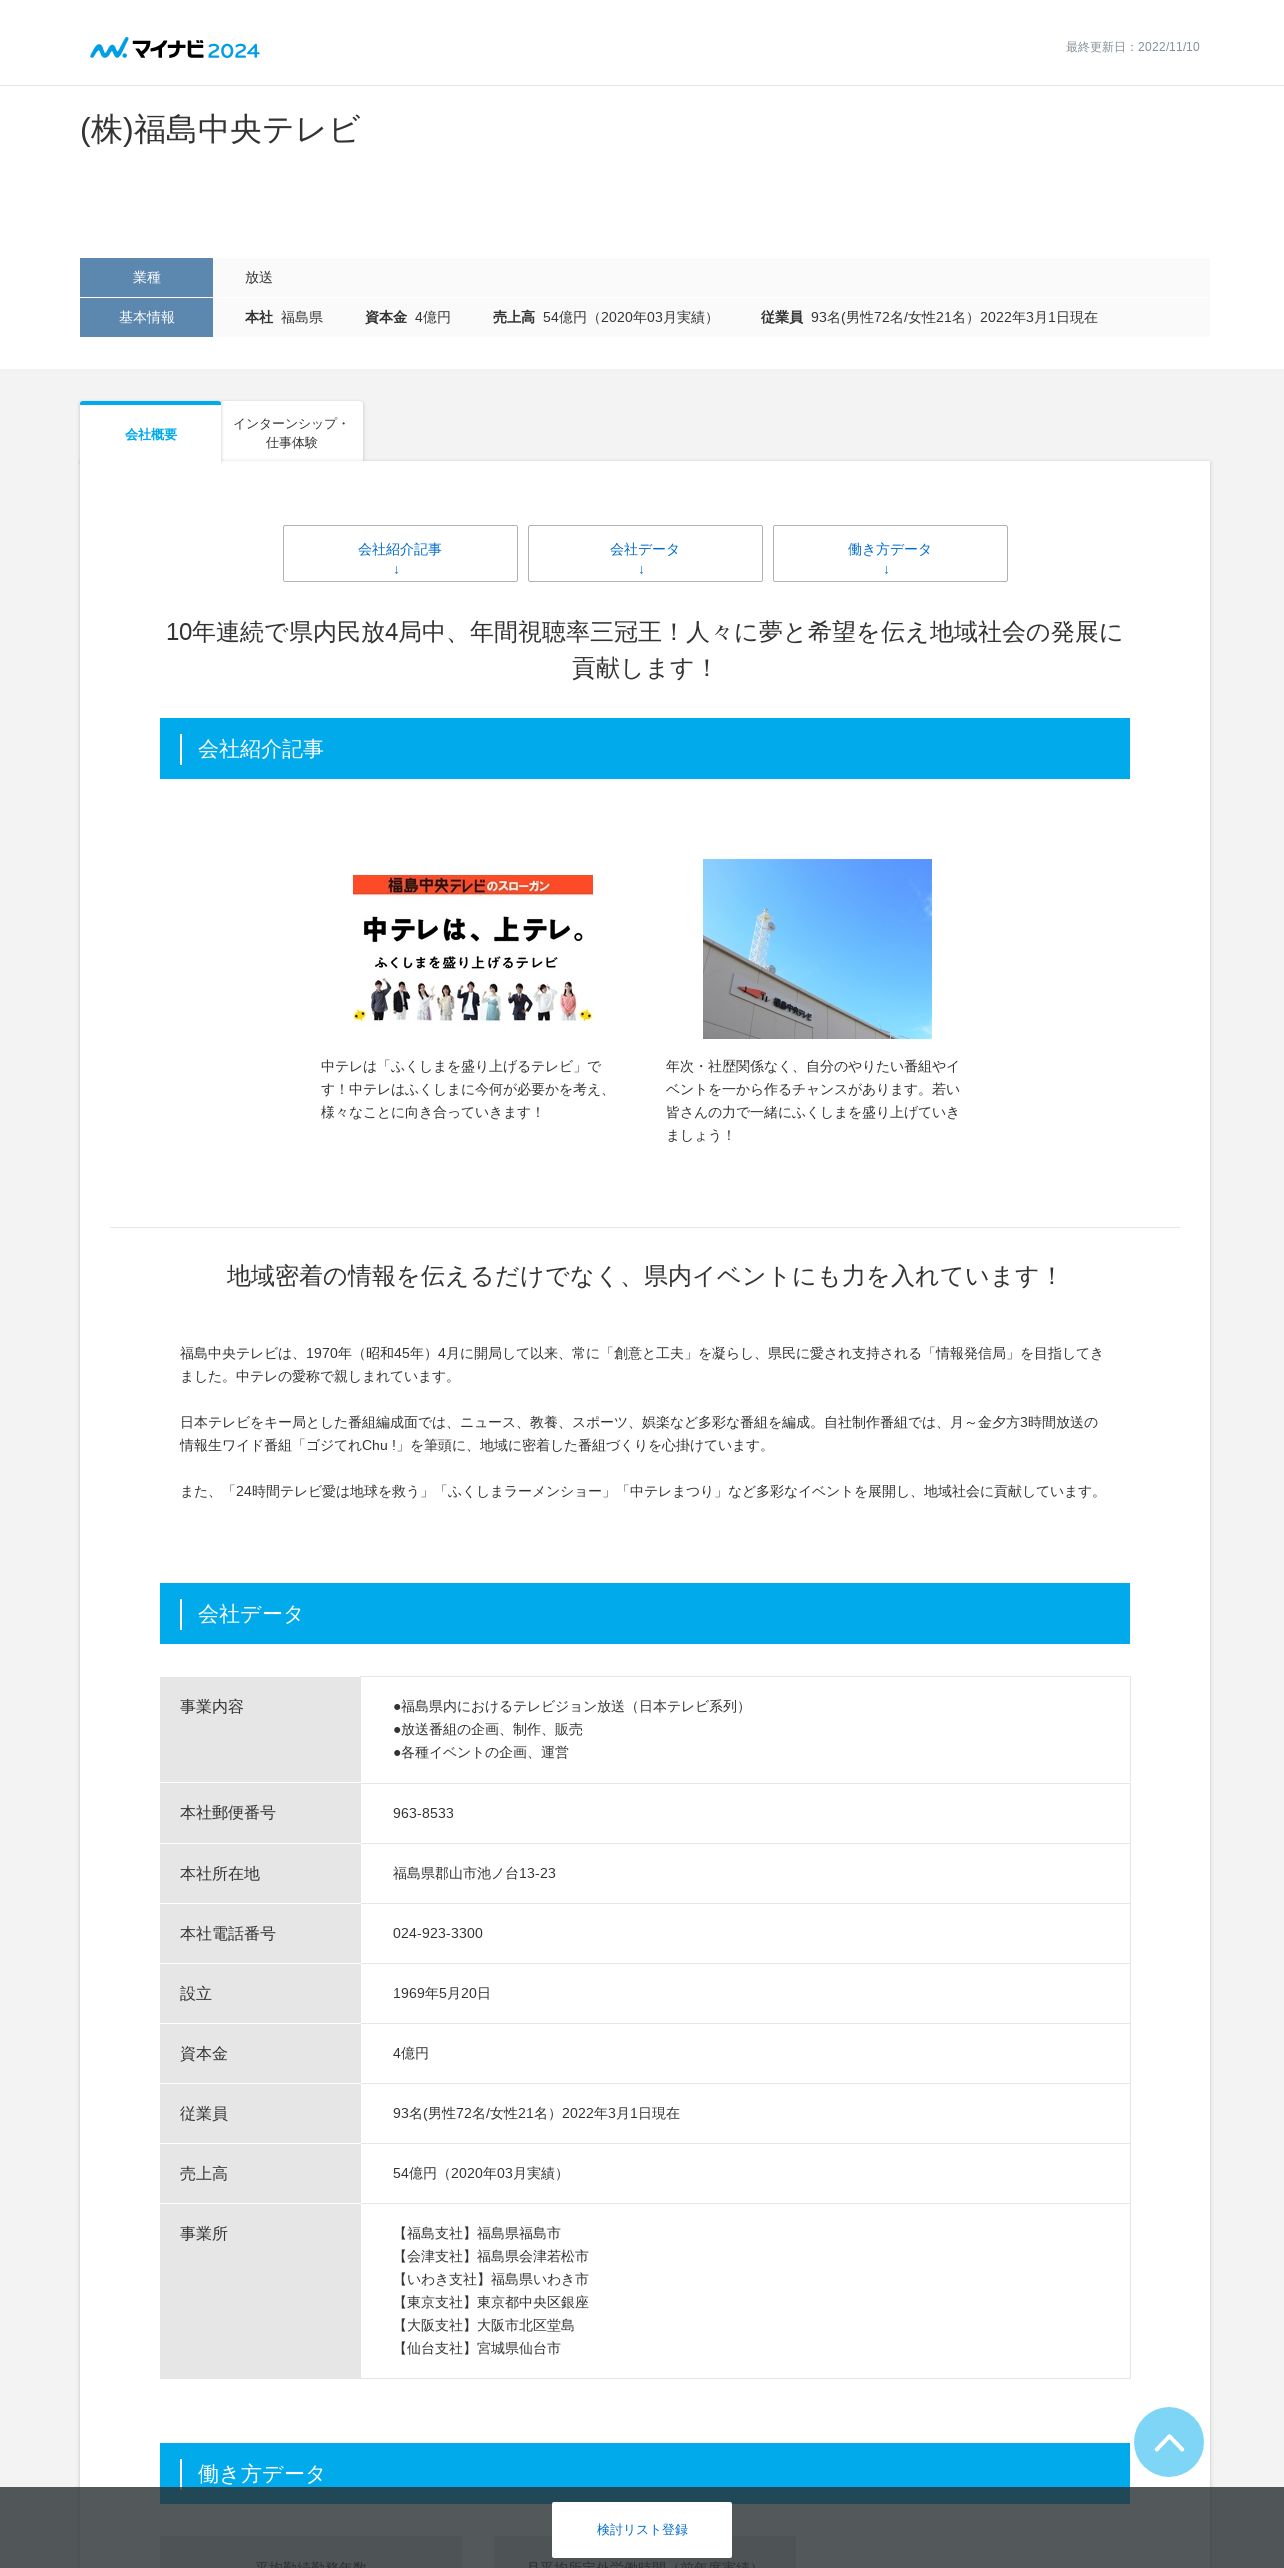Click the 放送 industry value
Screen dimensions: 1284x2568
click(x=259, y=277)
